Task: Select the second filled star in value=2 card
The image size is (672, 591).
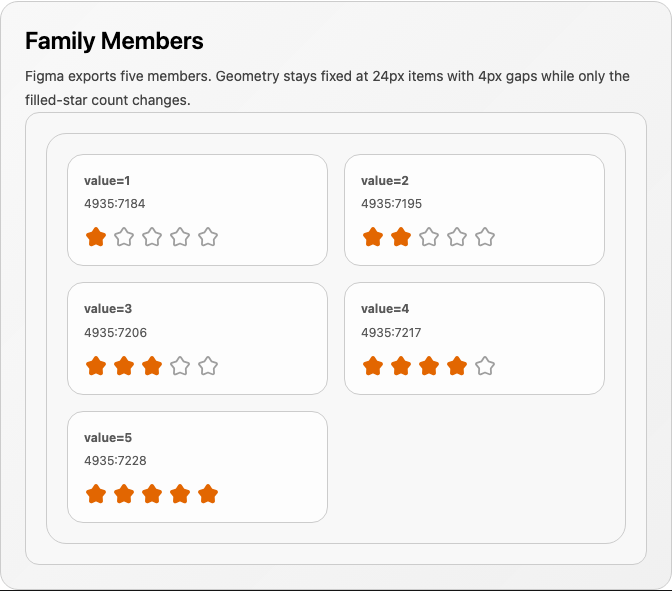Action: pos(401,237)
